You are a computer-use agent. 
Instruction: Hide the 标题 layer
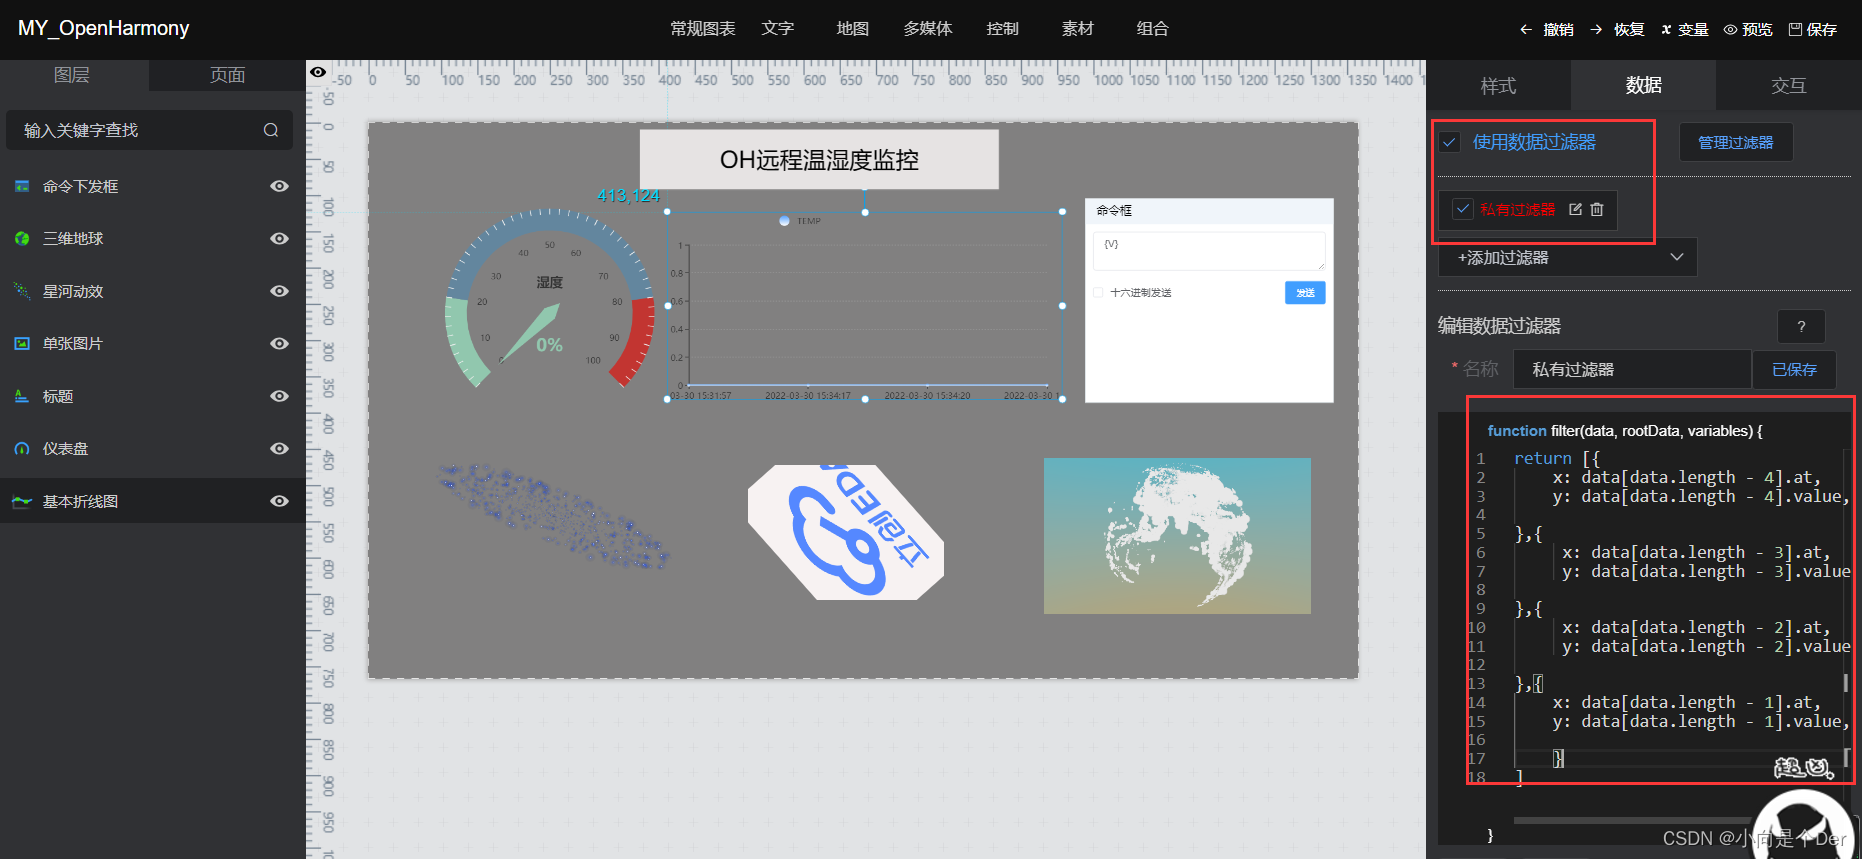[280, 396]
